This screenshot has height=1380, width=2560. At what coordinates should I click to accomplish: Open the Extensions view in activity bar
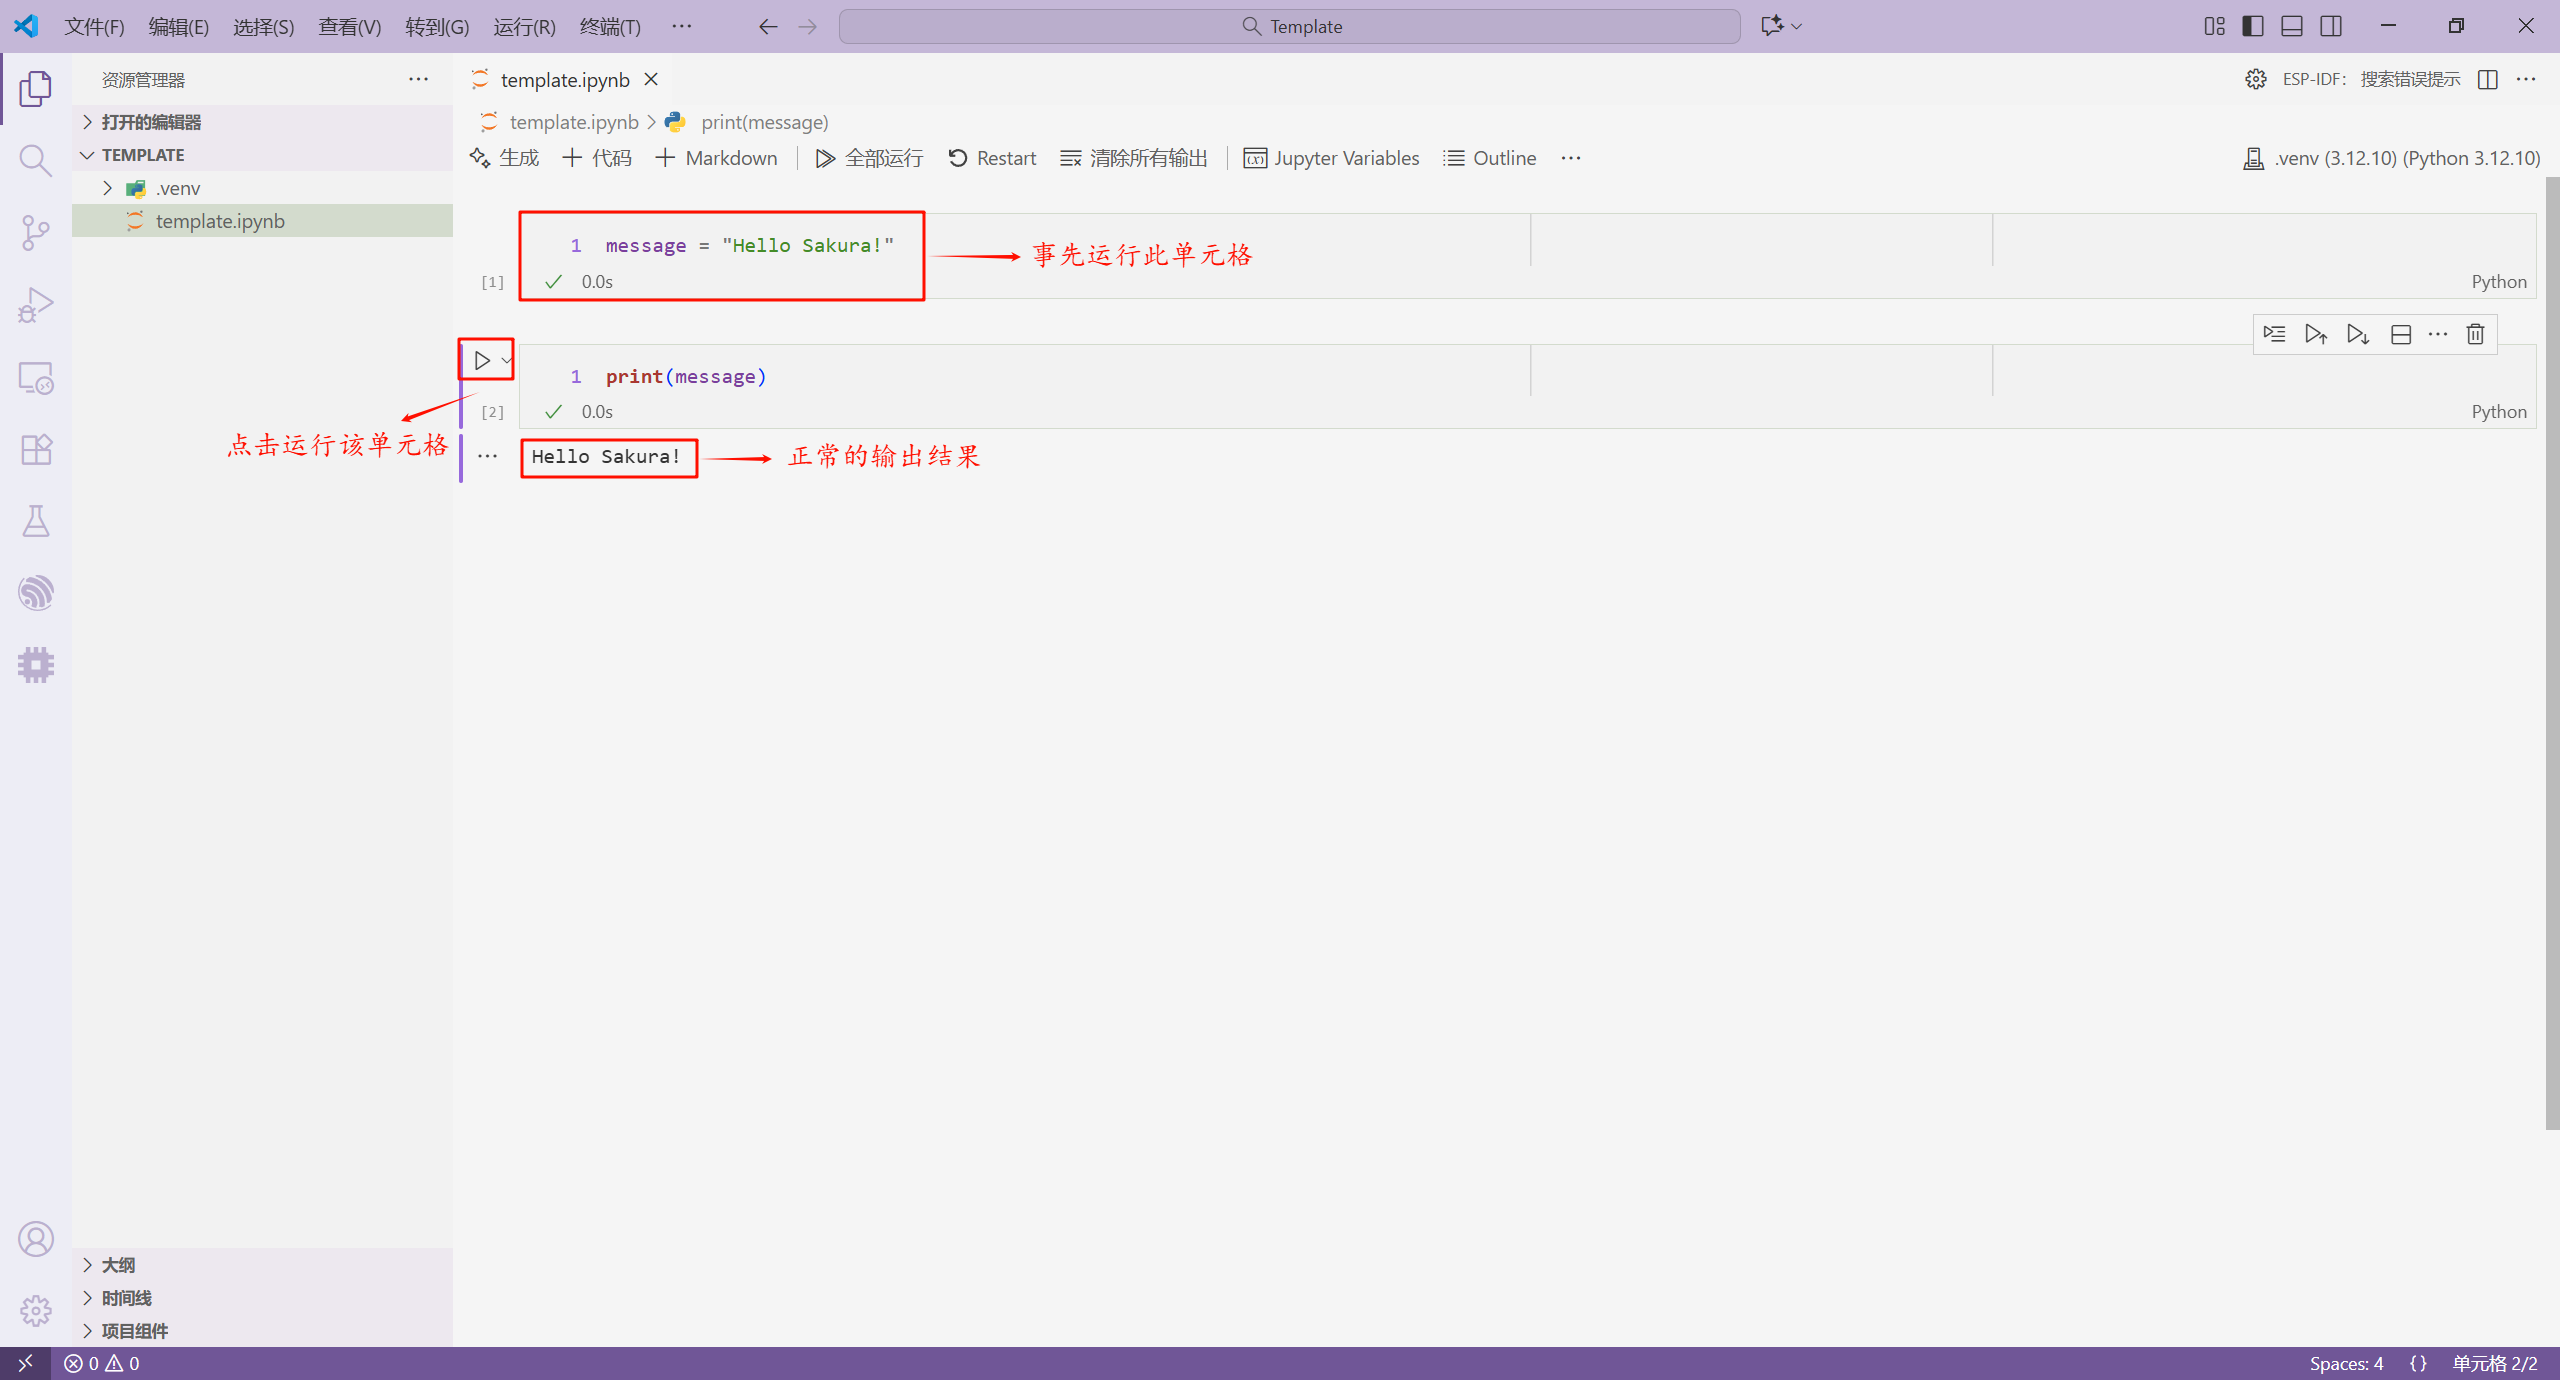[x=35, y=449]
